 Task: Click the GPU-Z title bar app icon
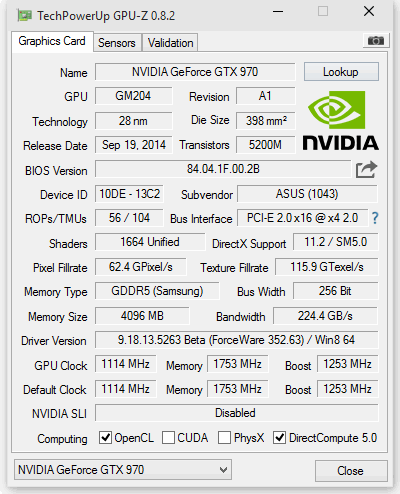(x=25, y=15)
